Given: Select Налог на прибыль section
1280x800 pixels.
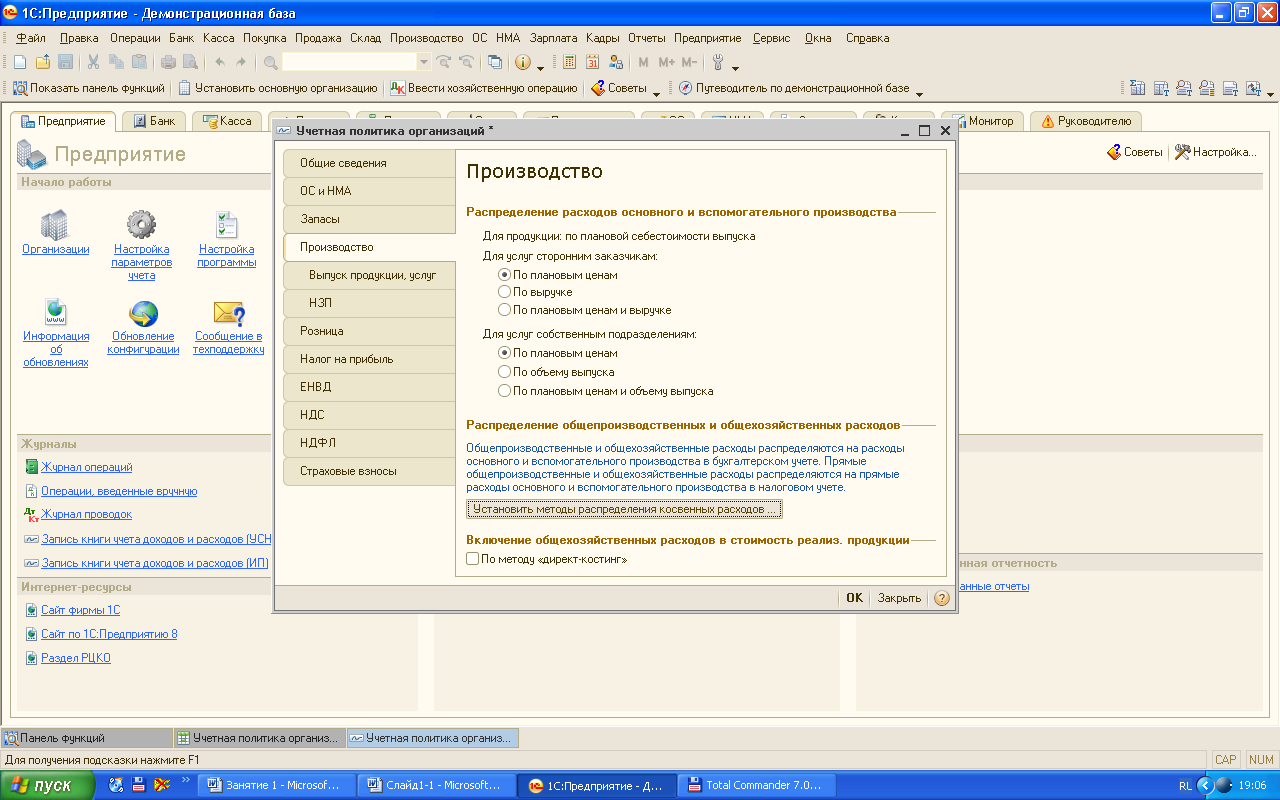Looking at the screenshot, I should tap(369, 359).
